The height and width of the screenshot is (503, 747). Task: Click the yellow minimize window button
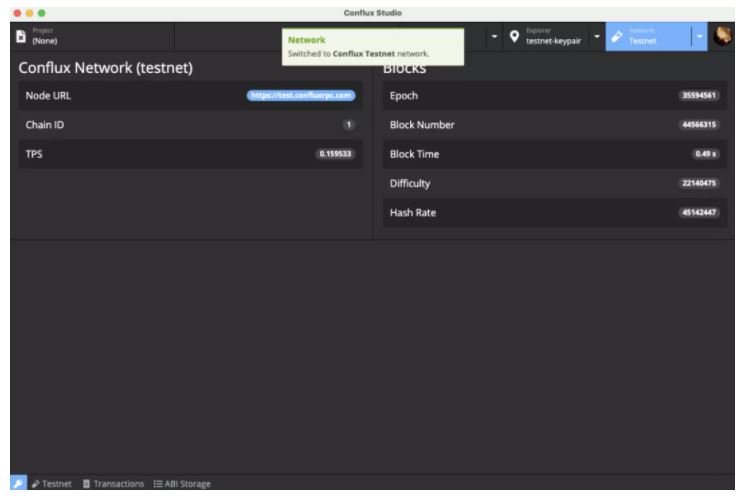[30, 13]
